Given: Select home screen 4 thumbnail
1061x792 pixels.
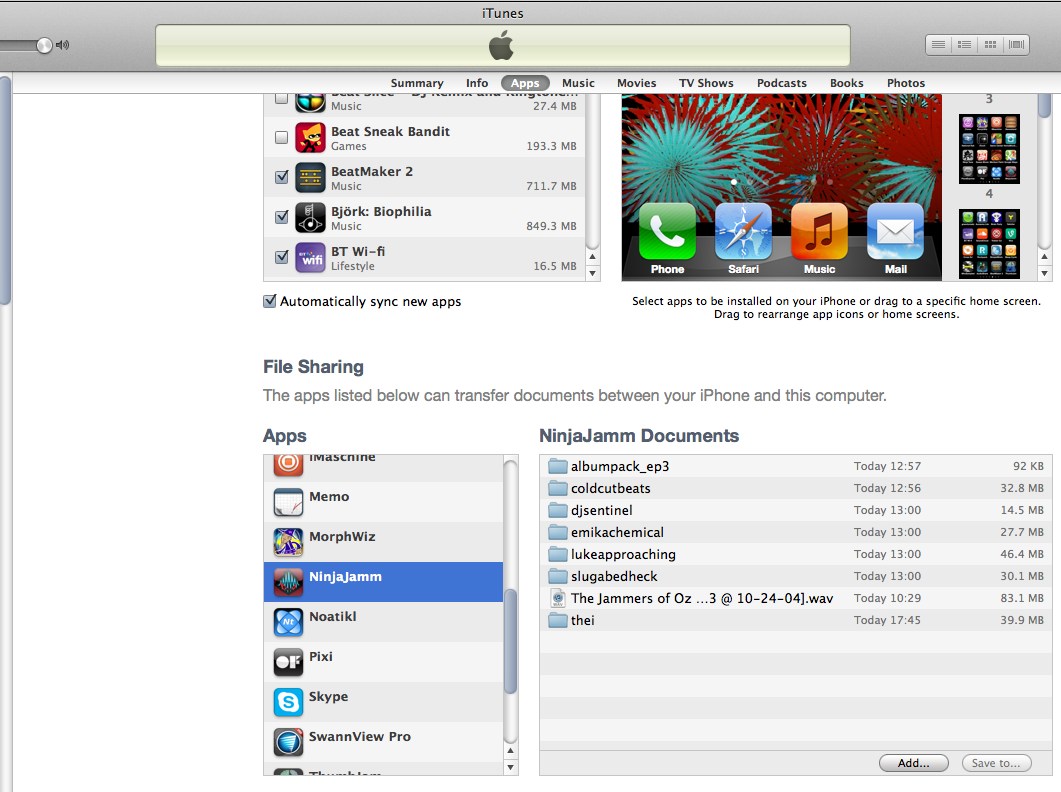Looking at the screenshot, I should tap(989, 244).
